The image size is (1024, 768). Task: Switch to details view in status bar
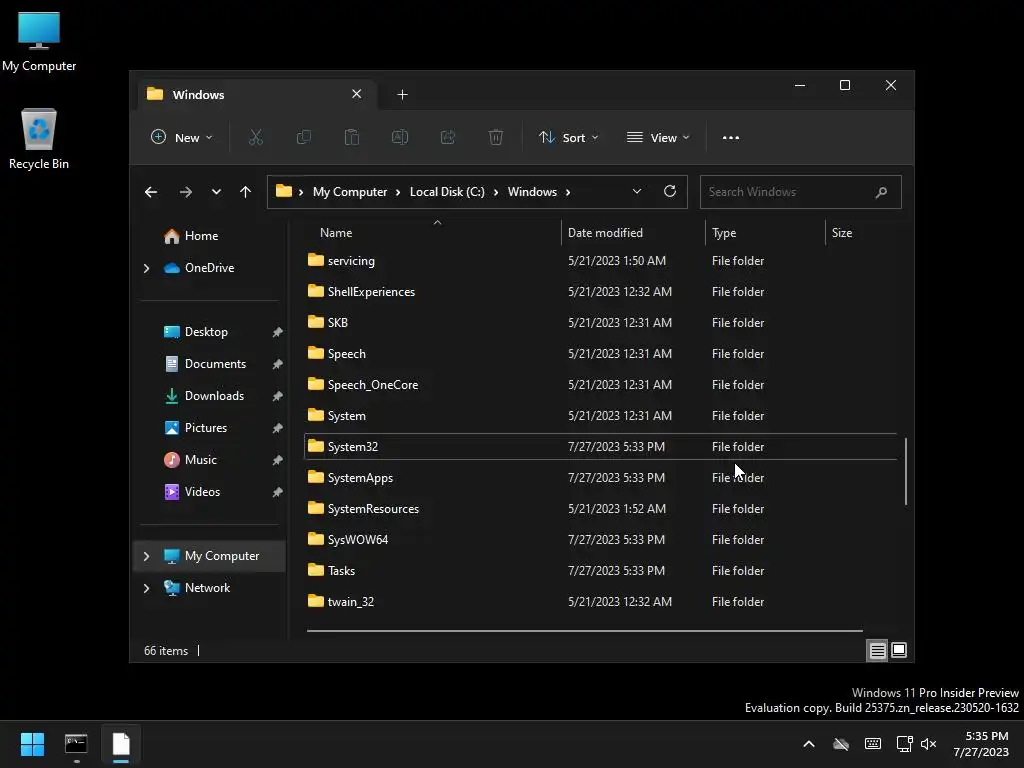click(877, 650)
